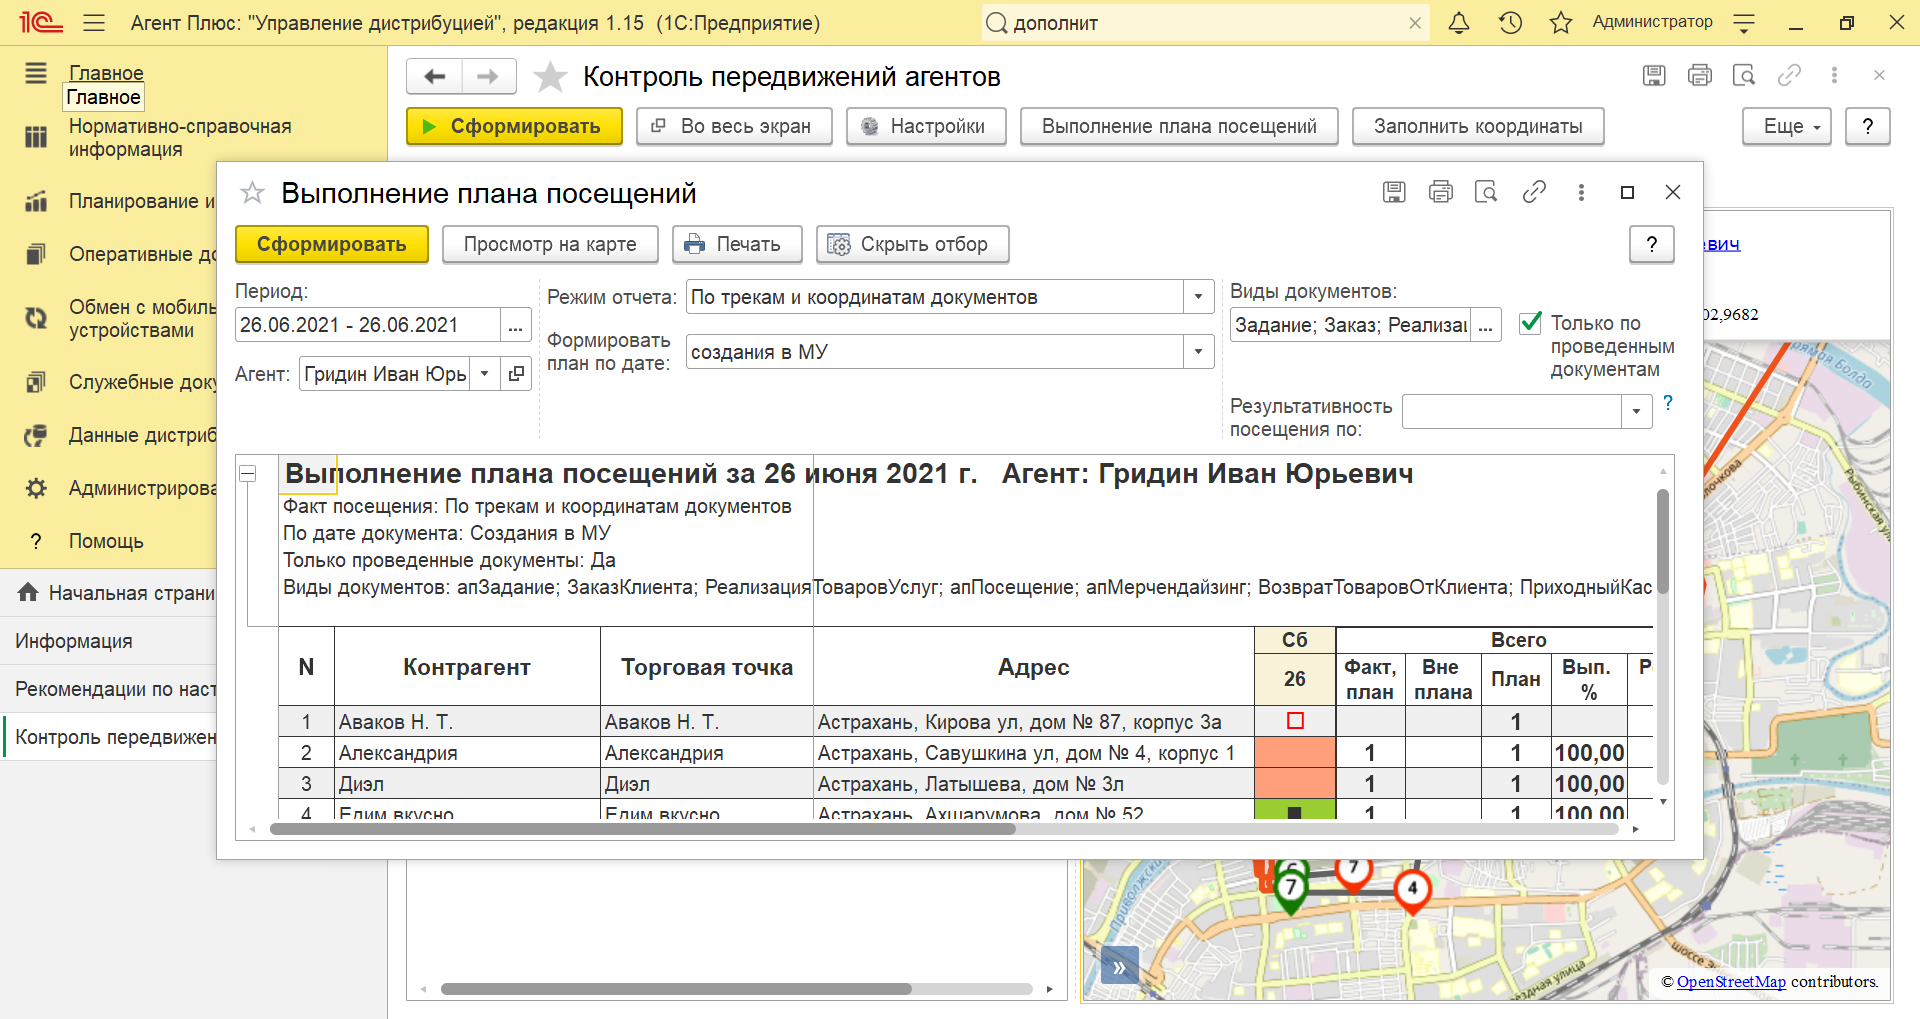Click red square marker in Аваков Н. Т. row
The image size is (1920, 1019).
(x=1295, y=721)
